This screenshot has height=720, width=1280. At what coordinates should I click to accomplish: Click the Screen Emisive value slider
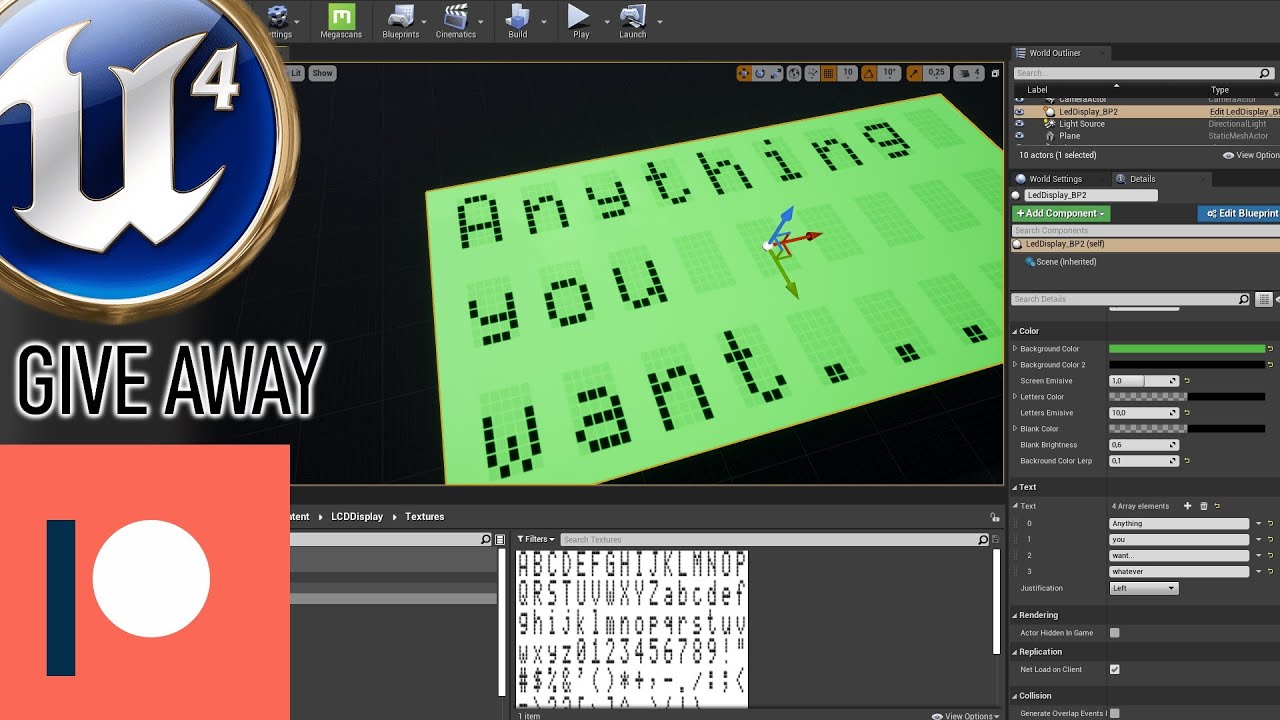[x=1144, y=381]
